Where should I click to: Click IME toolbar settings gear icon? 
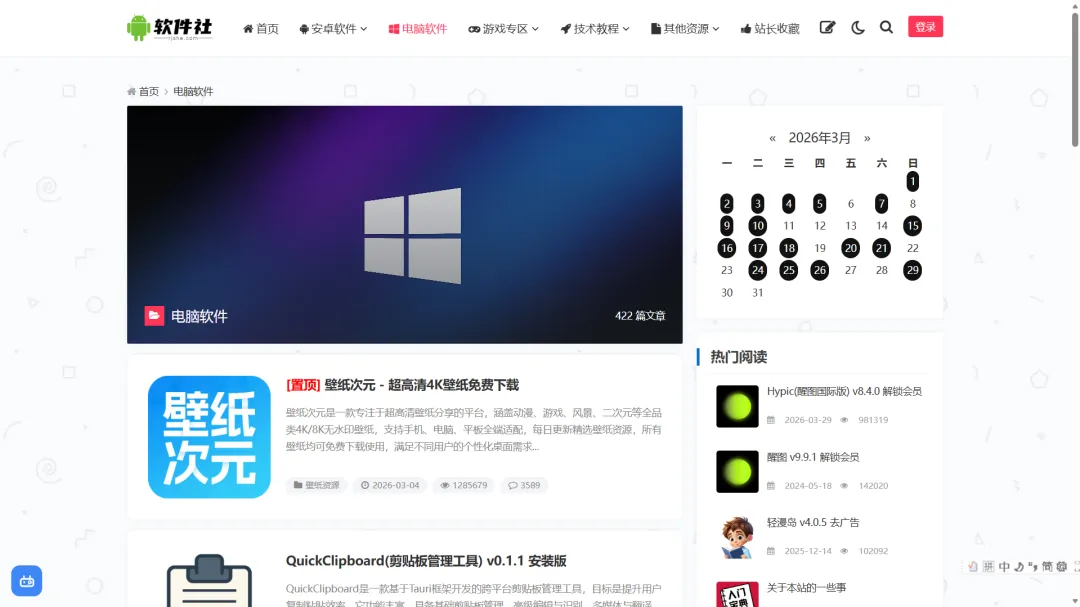[1061, 566]
